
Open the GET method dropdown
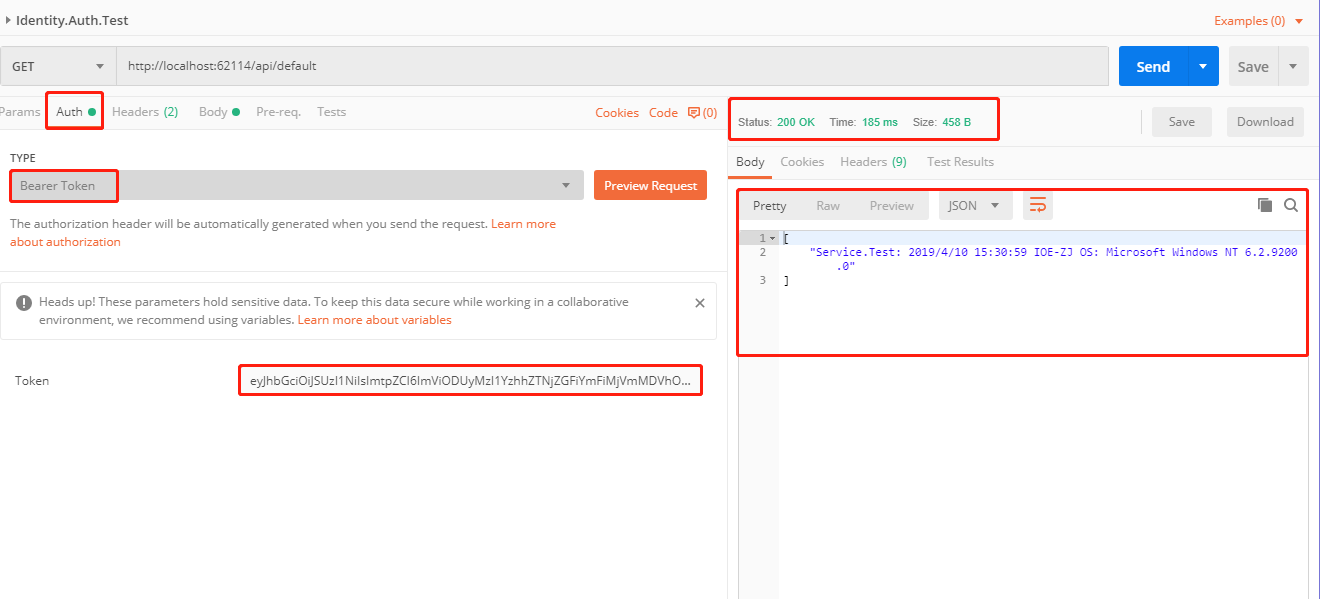pos(58,67)
